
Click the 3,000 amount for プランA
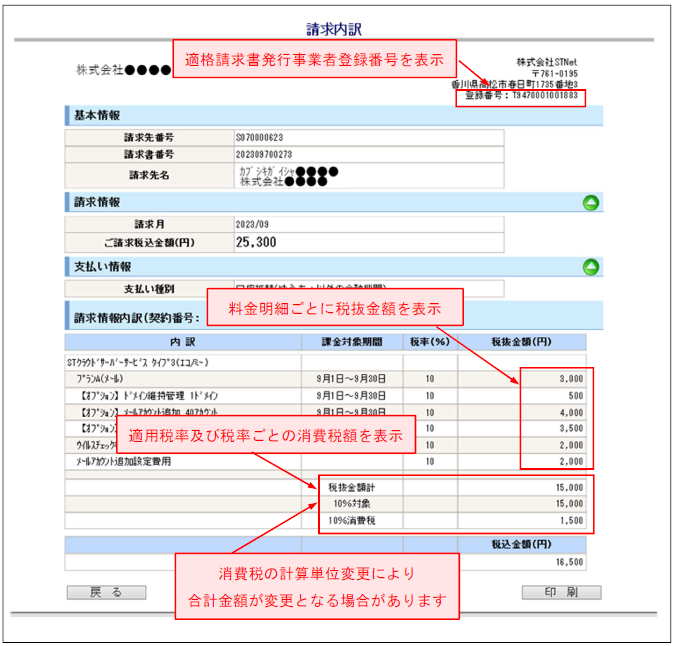tap(571, 379)
